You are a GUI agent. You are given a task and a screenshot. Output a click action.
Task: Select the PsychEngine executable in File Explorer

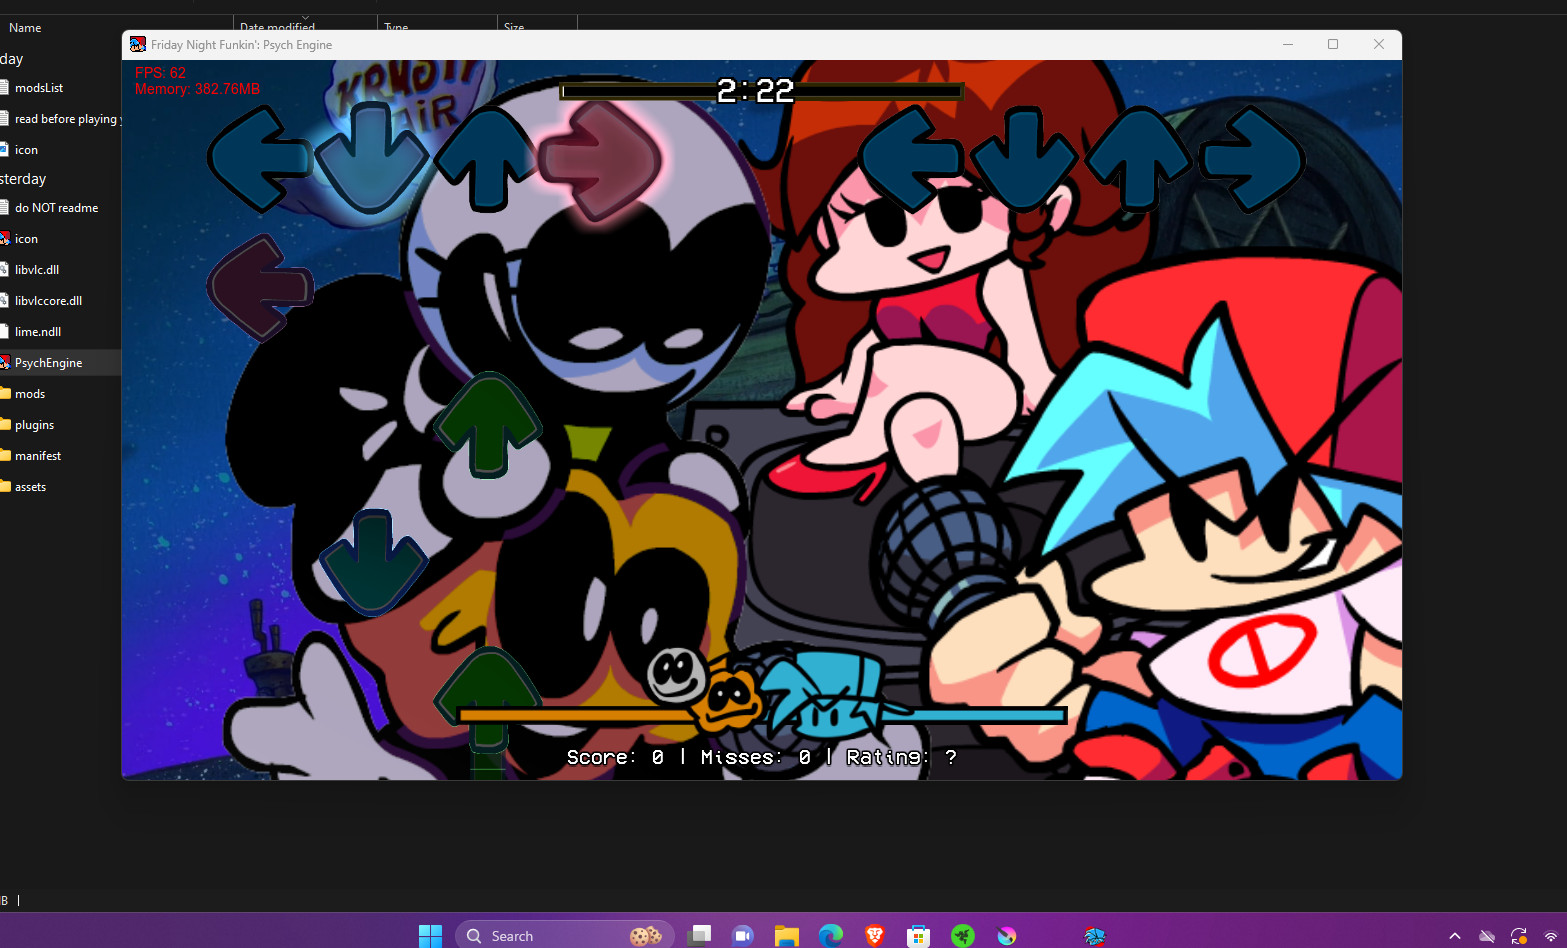click(x=48, y=363)
